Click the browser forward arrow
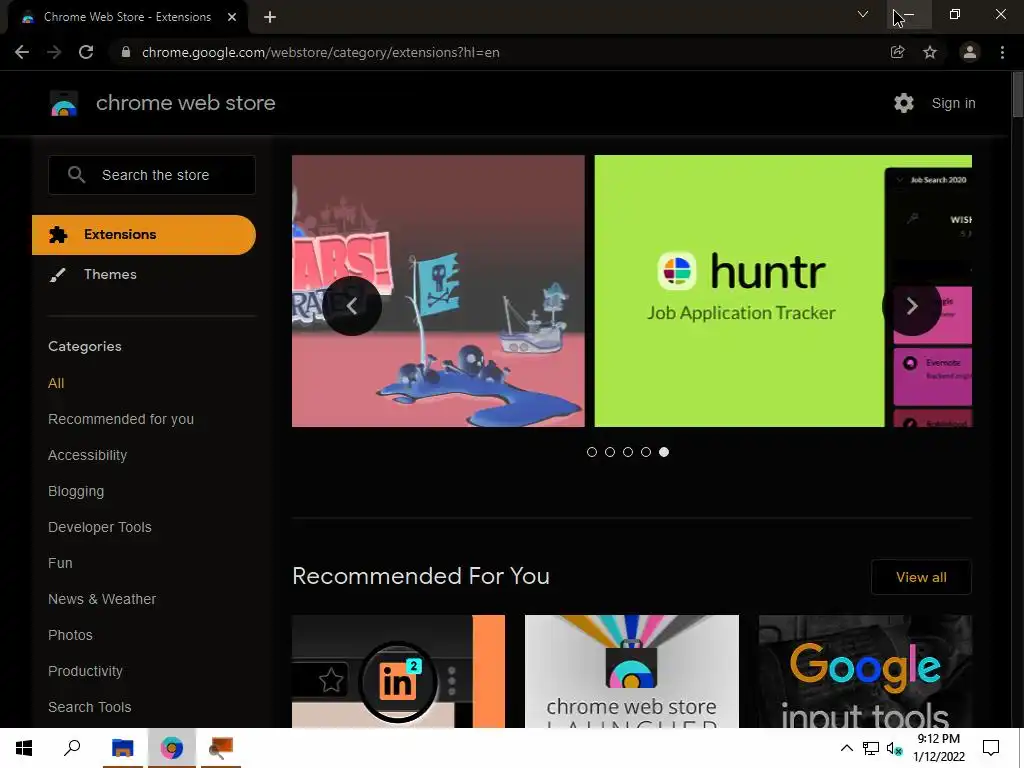This screenshot has height=768, width=1024. tap(54, 52)
